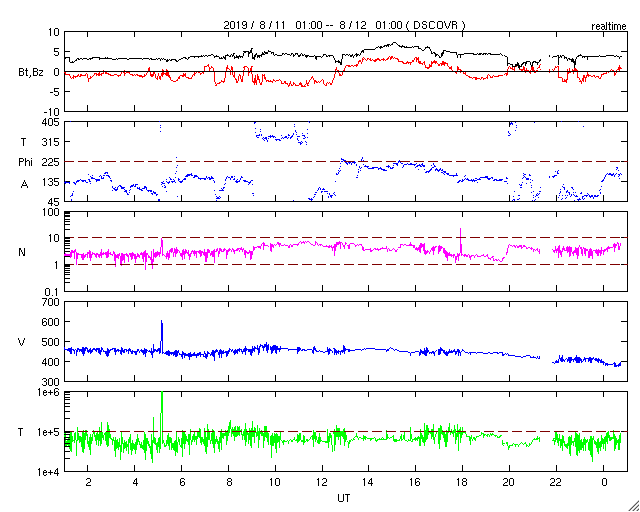Image resolution: width=640 pixels, height=512 pixels.
Task: Click the '6' hour tick on the UT axis
Action: coord(182,483)
